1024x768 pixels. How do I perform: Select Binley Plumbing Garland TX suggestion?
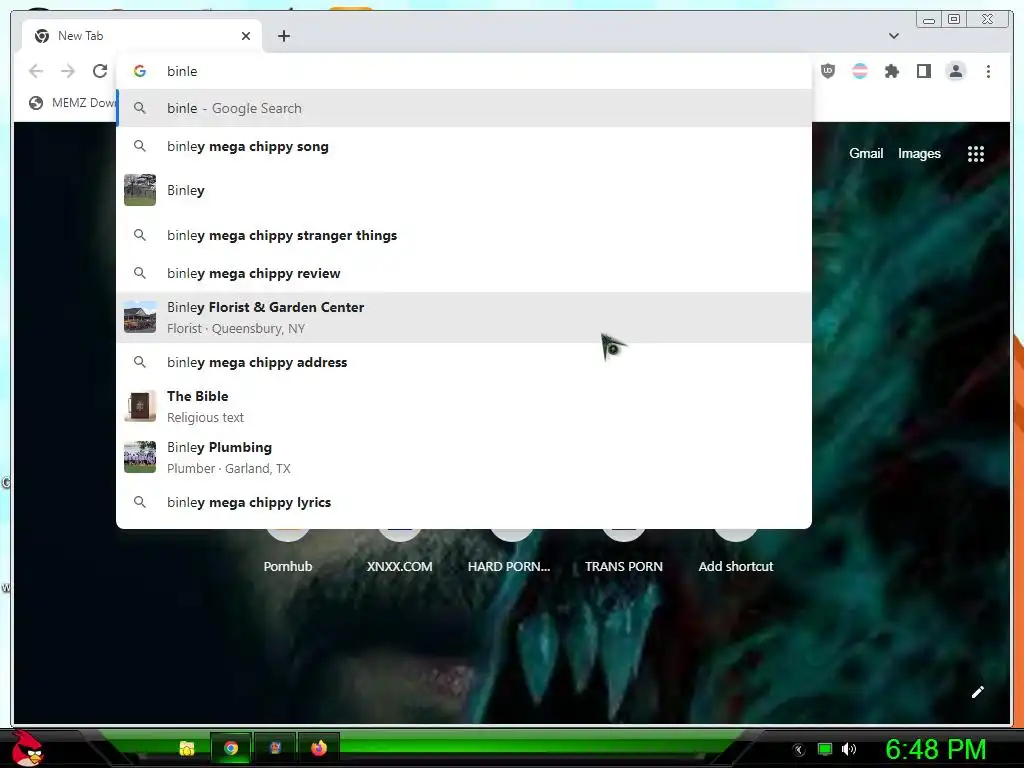(x=464, y=457)
